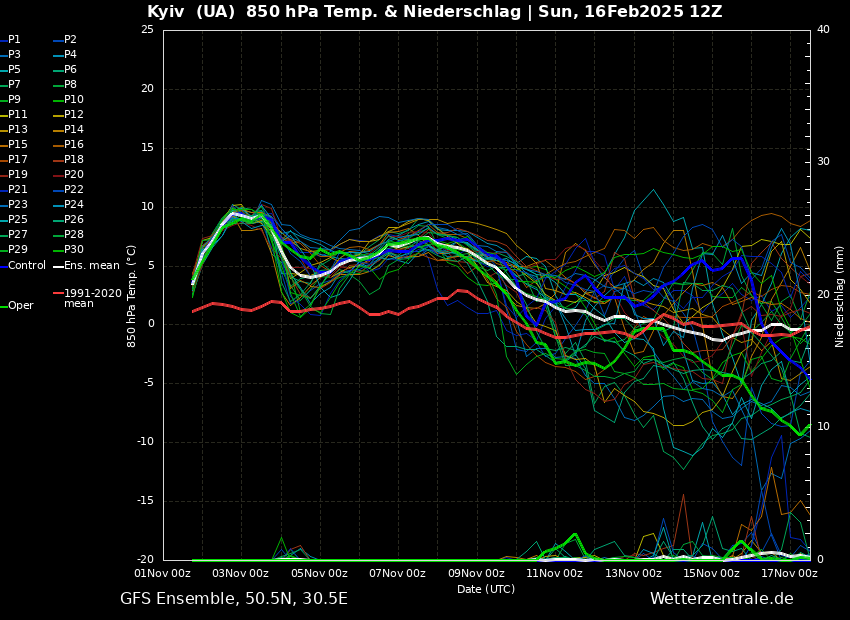This screenshot has width=850, height=620.
Task: Click the P1 legend entry
Action: coord(14,40)
